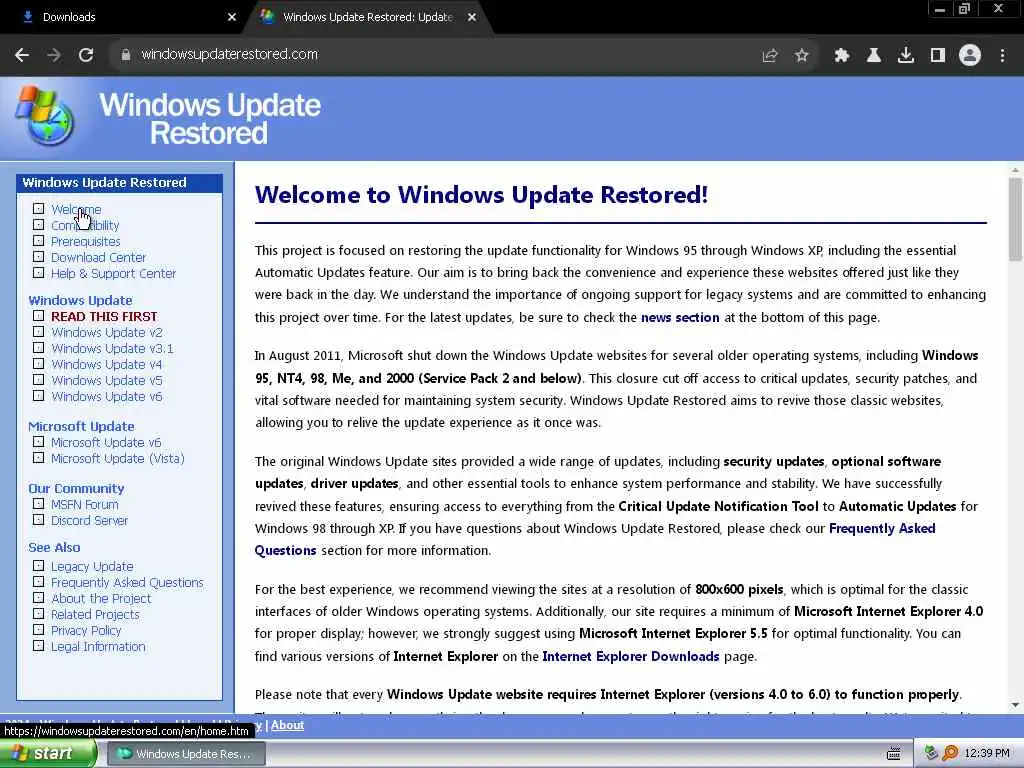This screenshot has width=1024, height=768.
Task: Open the Extensions puzzle icon
Action: [x=842, y=56]
